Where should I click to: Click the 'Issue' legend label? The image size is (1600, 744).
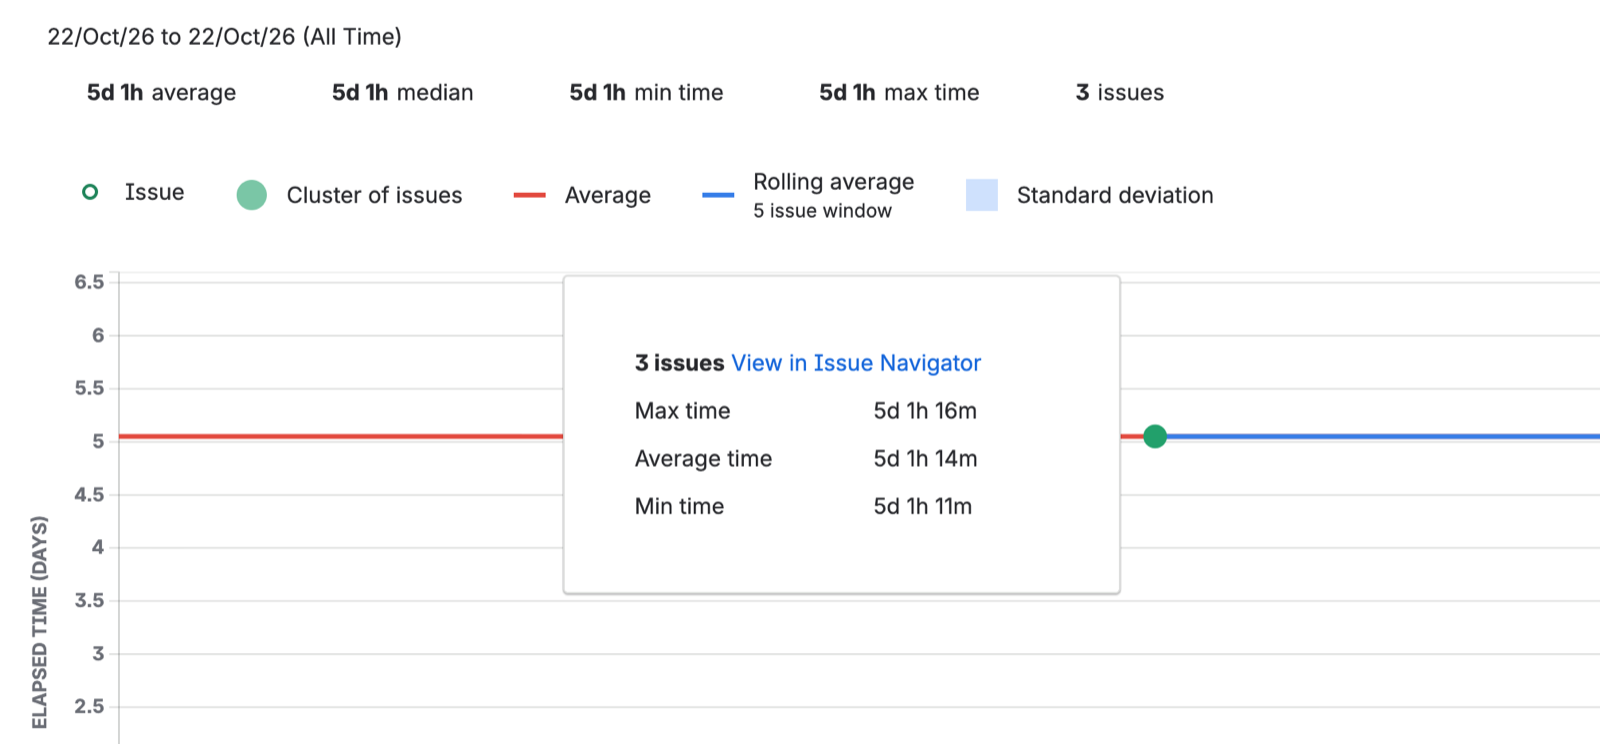[154, 192]
